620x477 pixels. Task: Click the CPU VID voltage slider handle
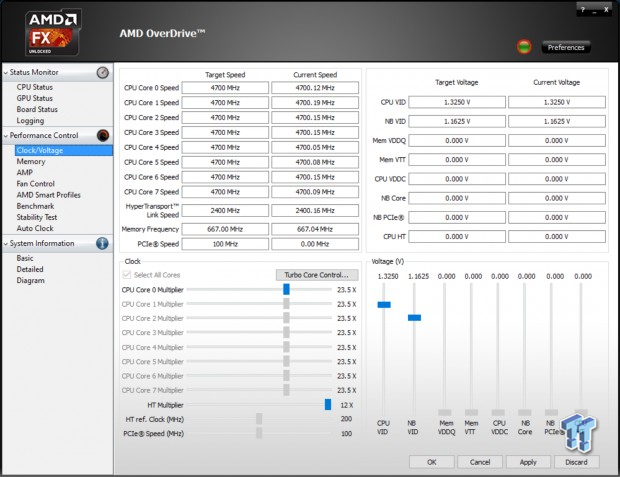click(383, 304)
